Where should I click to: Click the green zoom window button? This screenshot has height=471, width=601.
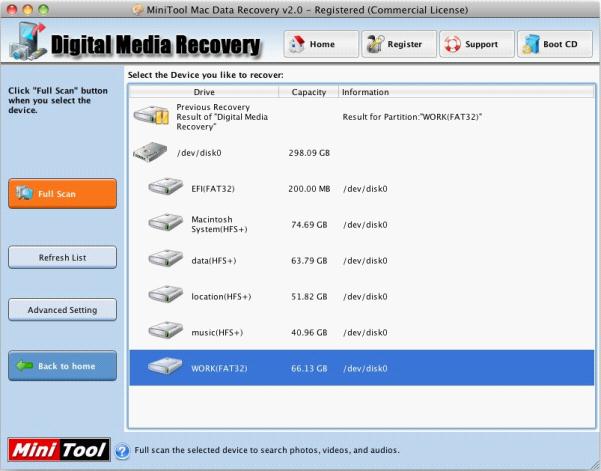[43, 9]
